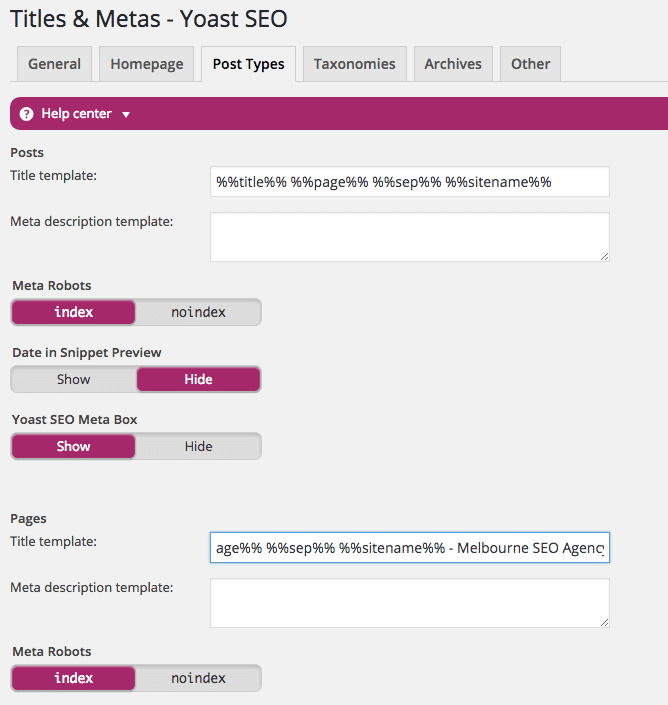Open the Taxonomies tab
Screen dimensions: 668x705
point(355,64)
